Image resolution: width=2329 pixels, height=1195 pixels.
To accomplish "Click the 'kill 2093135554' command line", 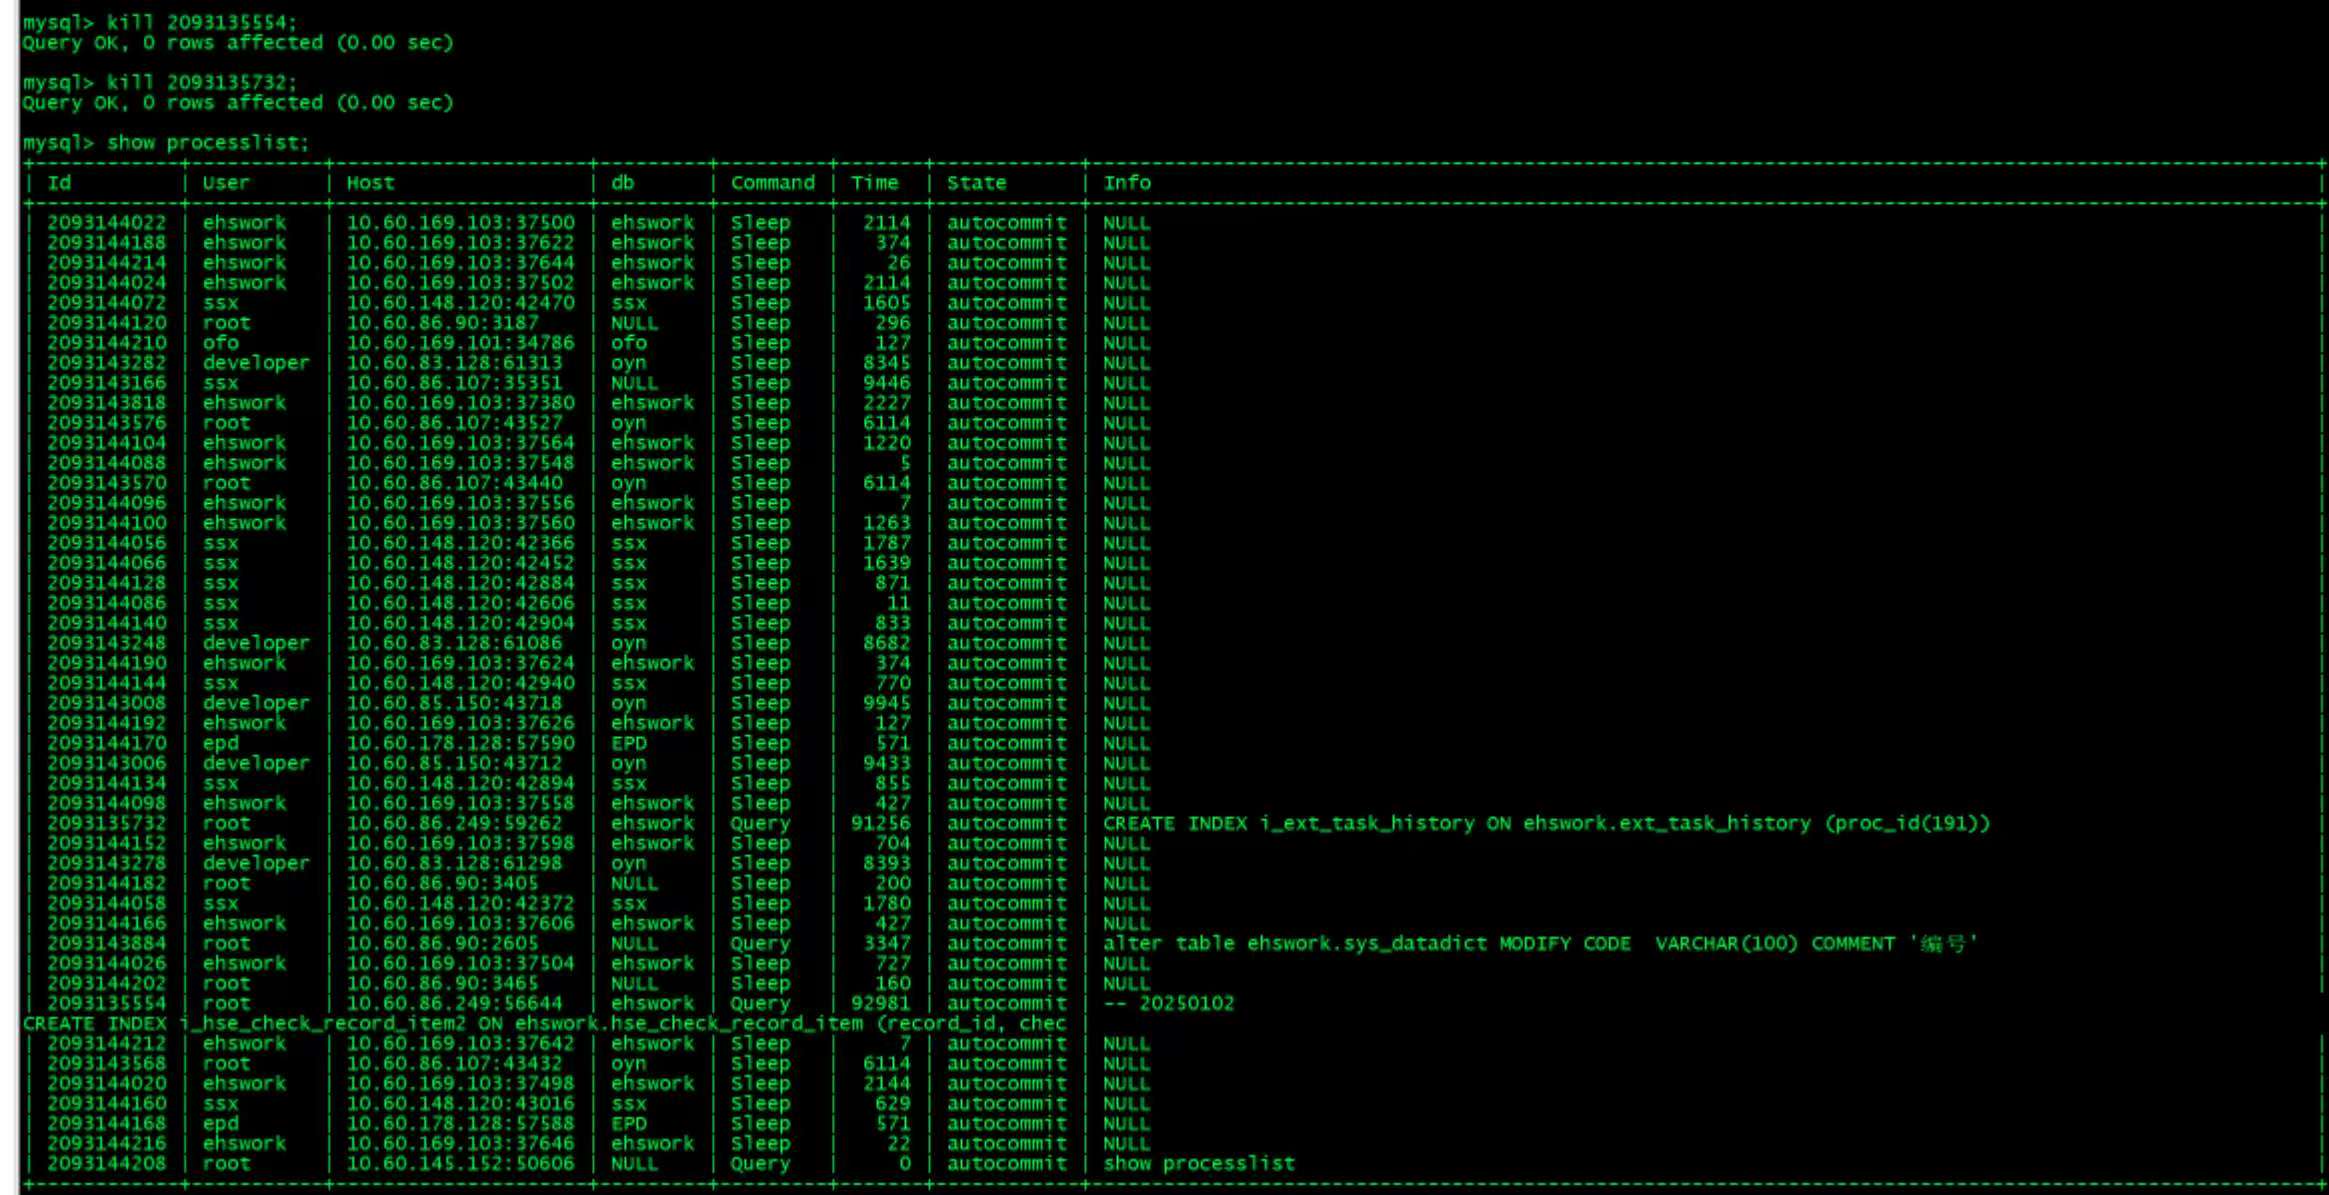I will tap(160, 22).
